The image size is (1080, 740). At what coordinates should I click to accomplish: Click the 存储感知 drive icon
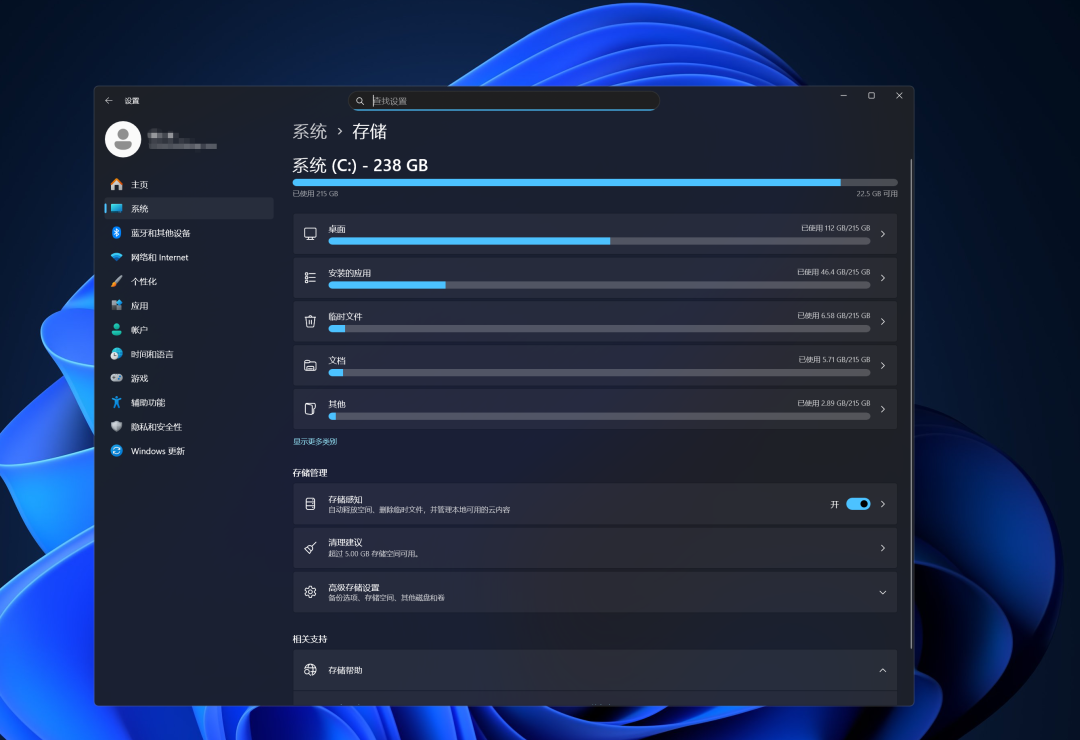tap(311, 504)
